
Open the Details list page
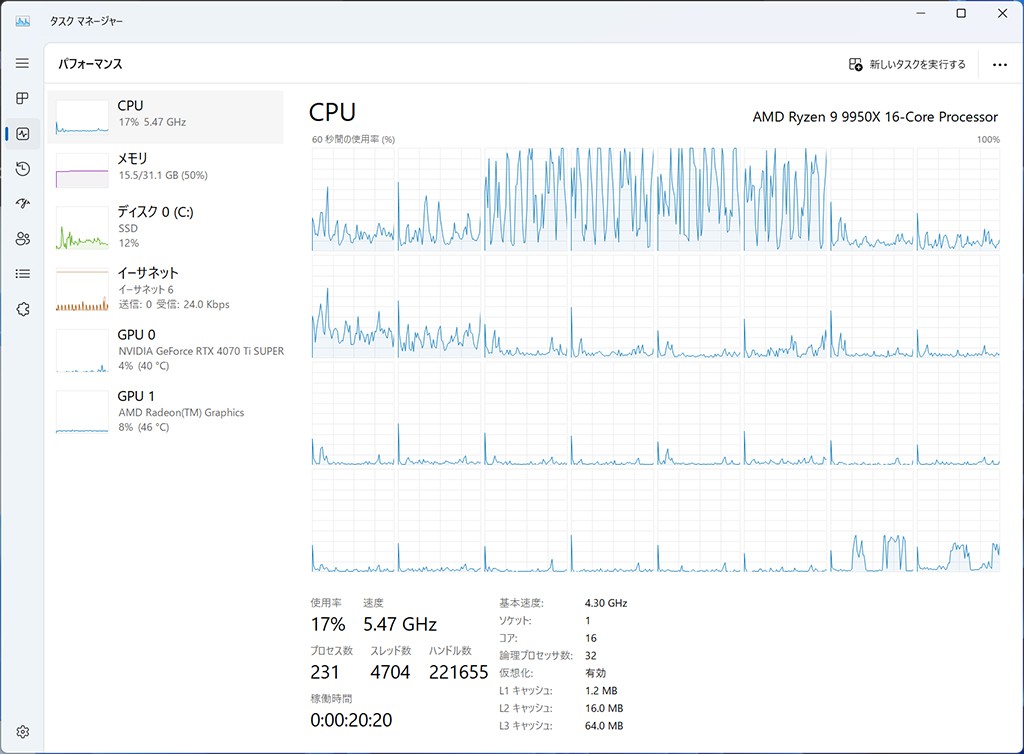[22, 273]
